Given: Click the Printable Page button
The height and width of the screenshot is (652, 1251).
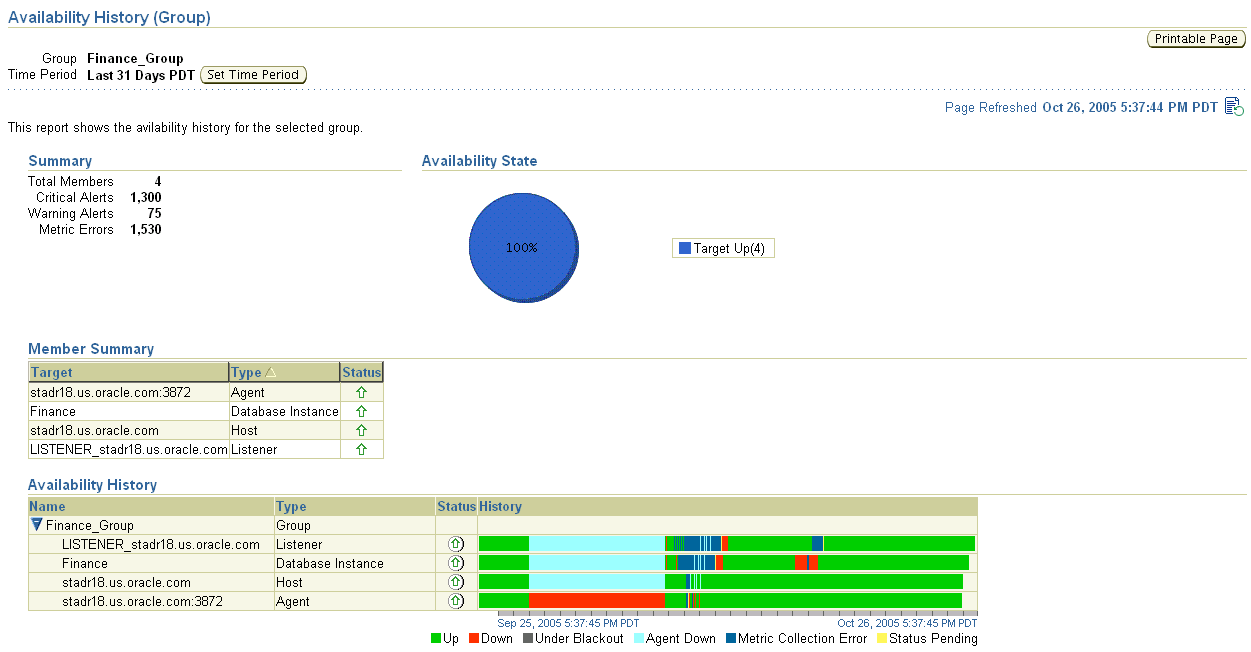Looking at the screenshot, I should click(x=1196, y=38).
